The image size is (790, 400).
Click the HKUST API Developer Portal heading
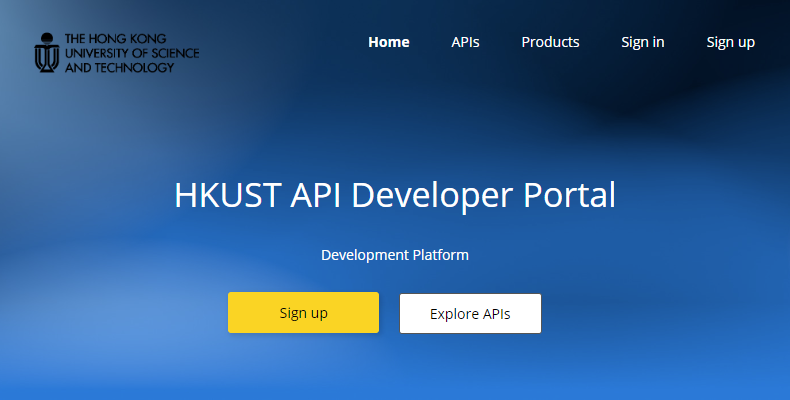[395, 195]
